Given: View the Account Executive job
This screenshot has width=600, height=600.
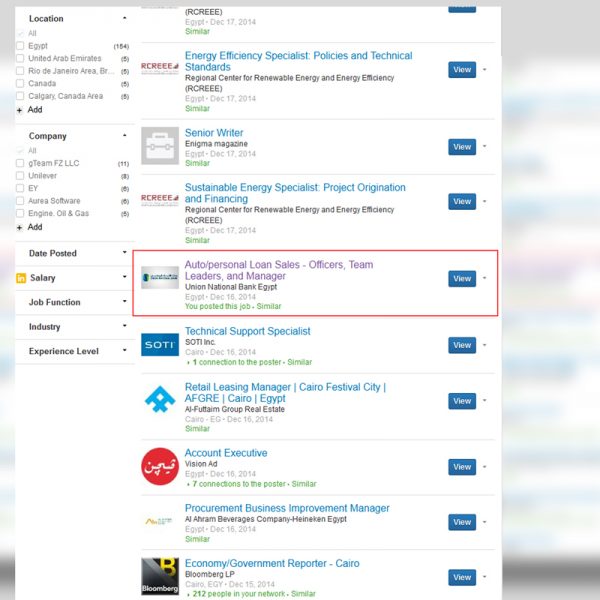Looking at the screenshot, I should (x=462, y=467).
